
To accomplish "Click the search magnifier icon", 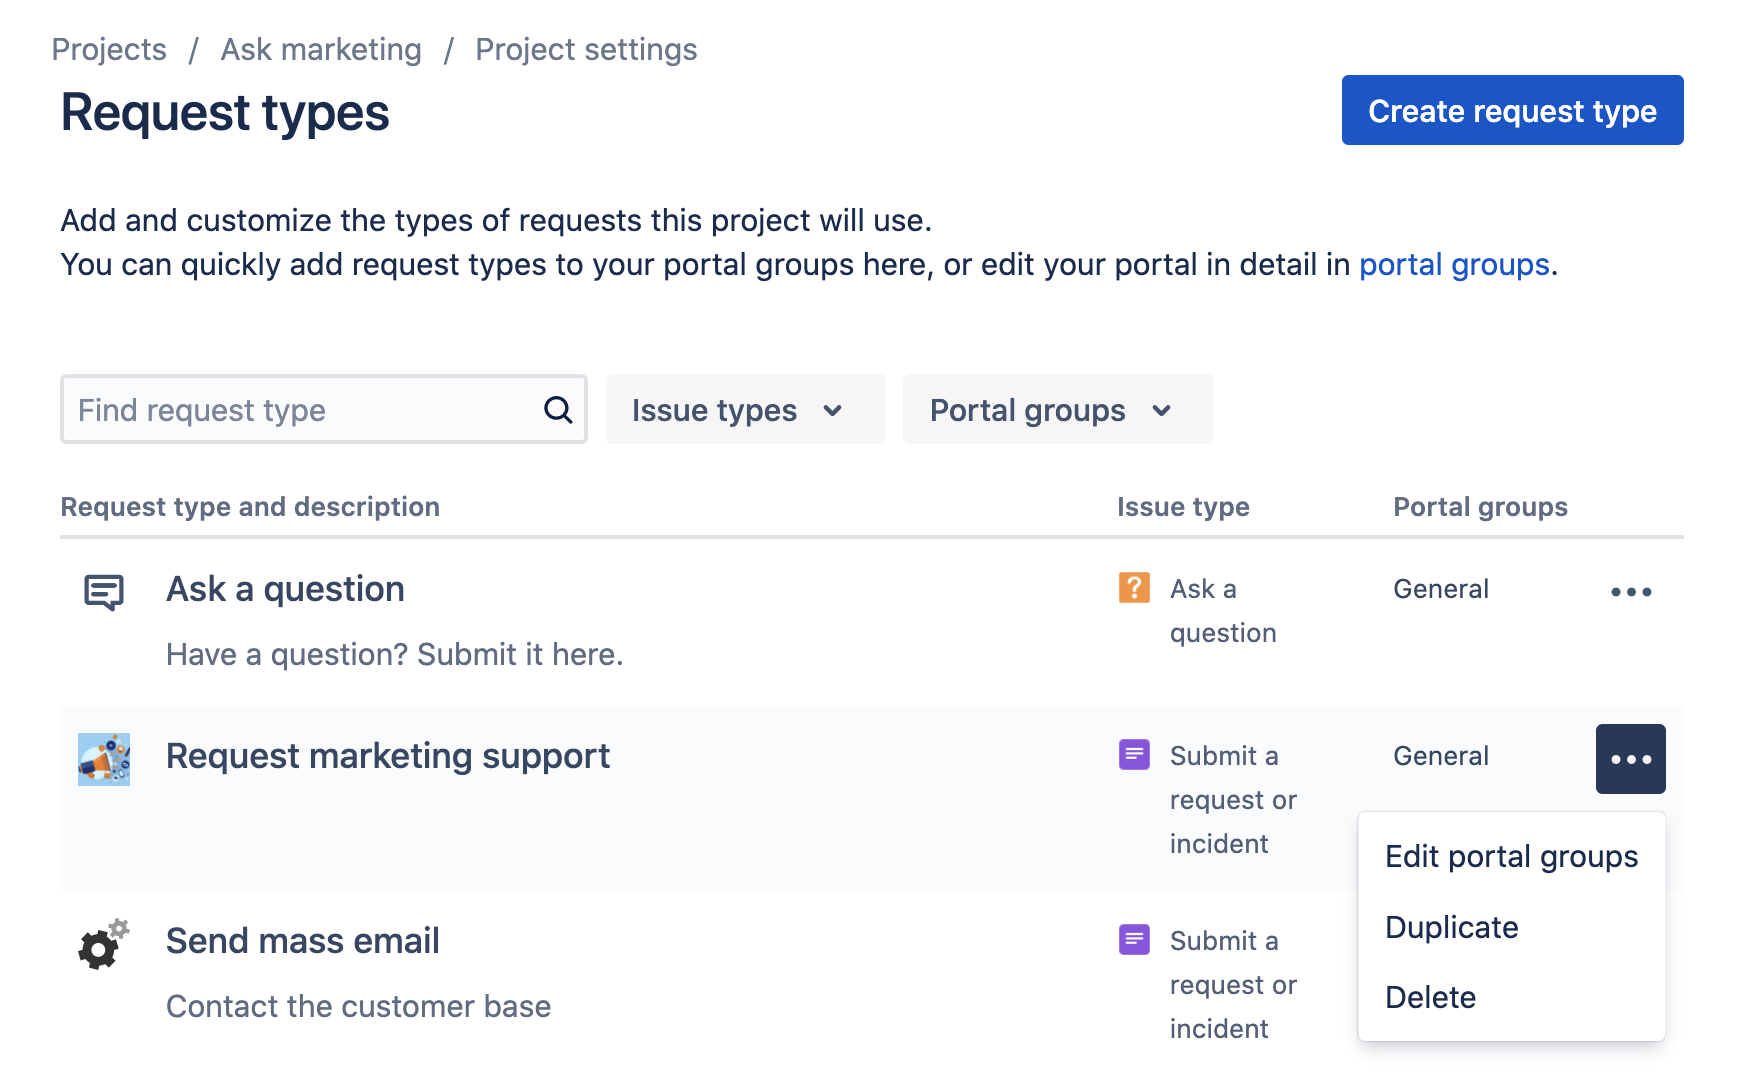I will (x=558, y=409).
